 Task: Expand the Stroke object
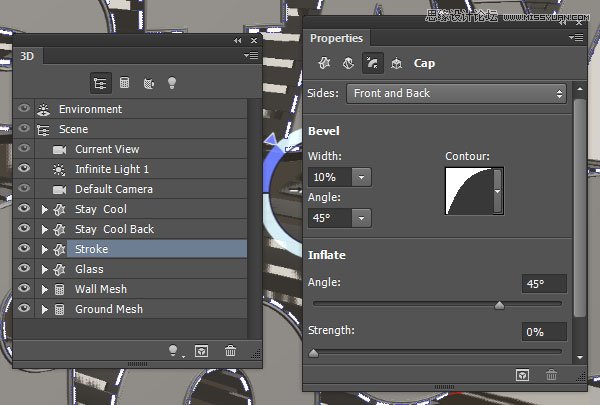[45, 250]
